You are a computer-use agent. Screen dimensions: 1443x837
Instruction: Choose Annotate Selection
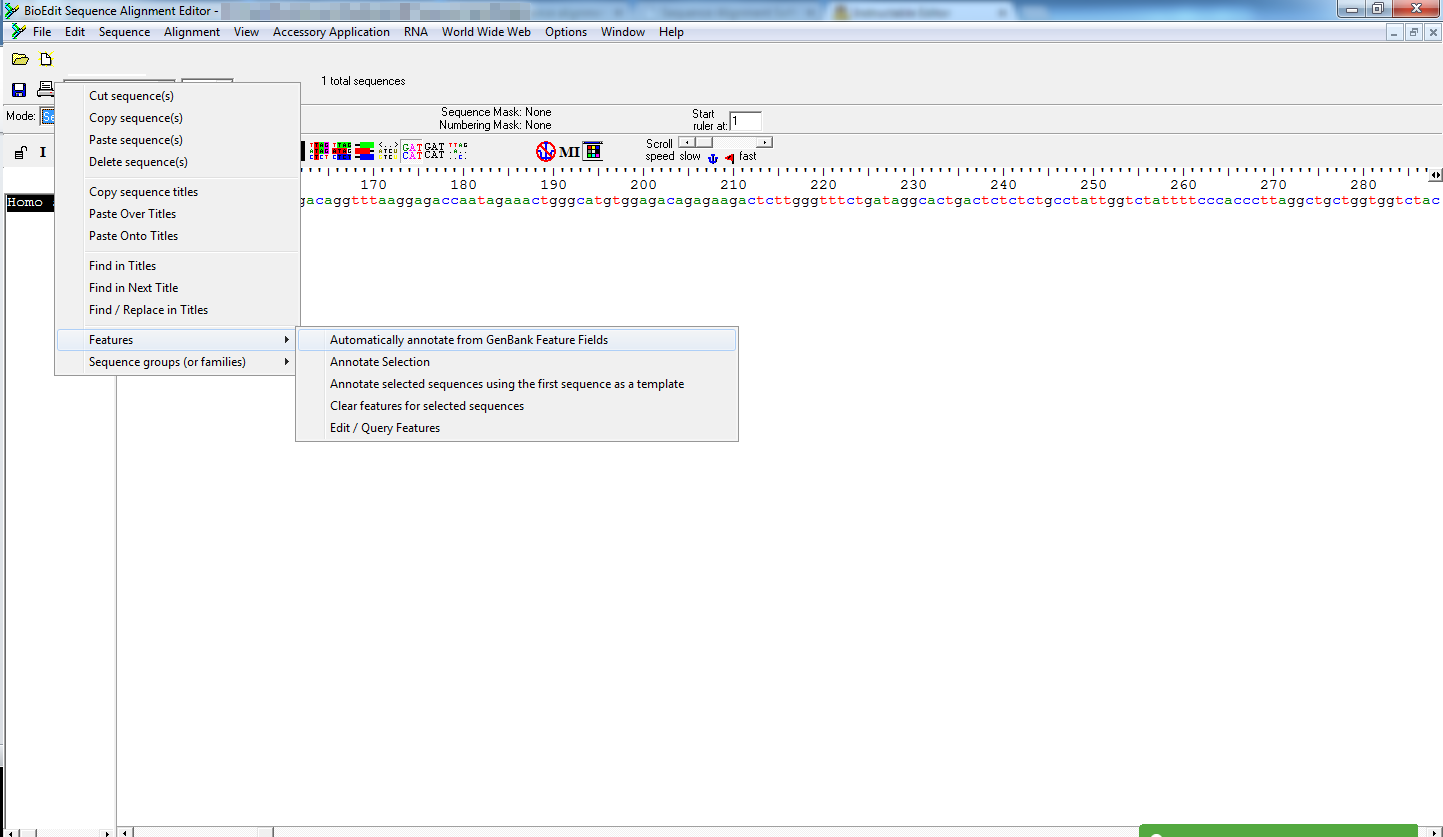coord(517,362)
